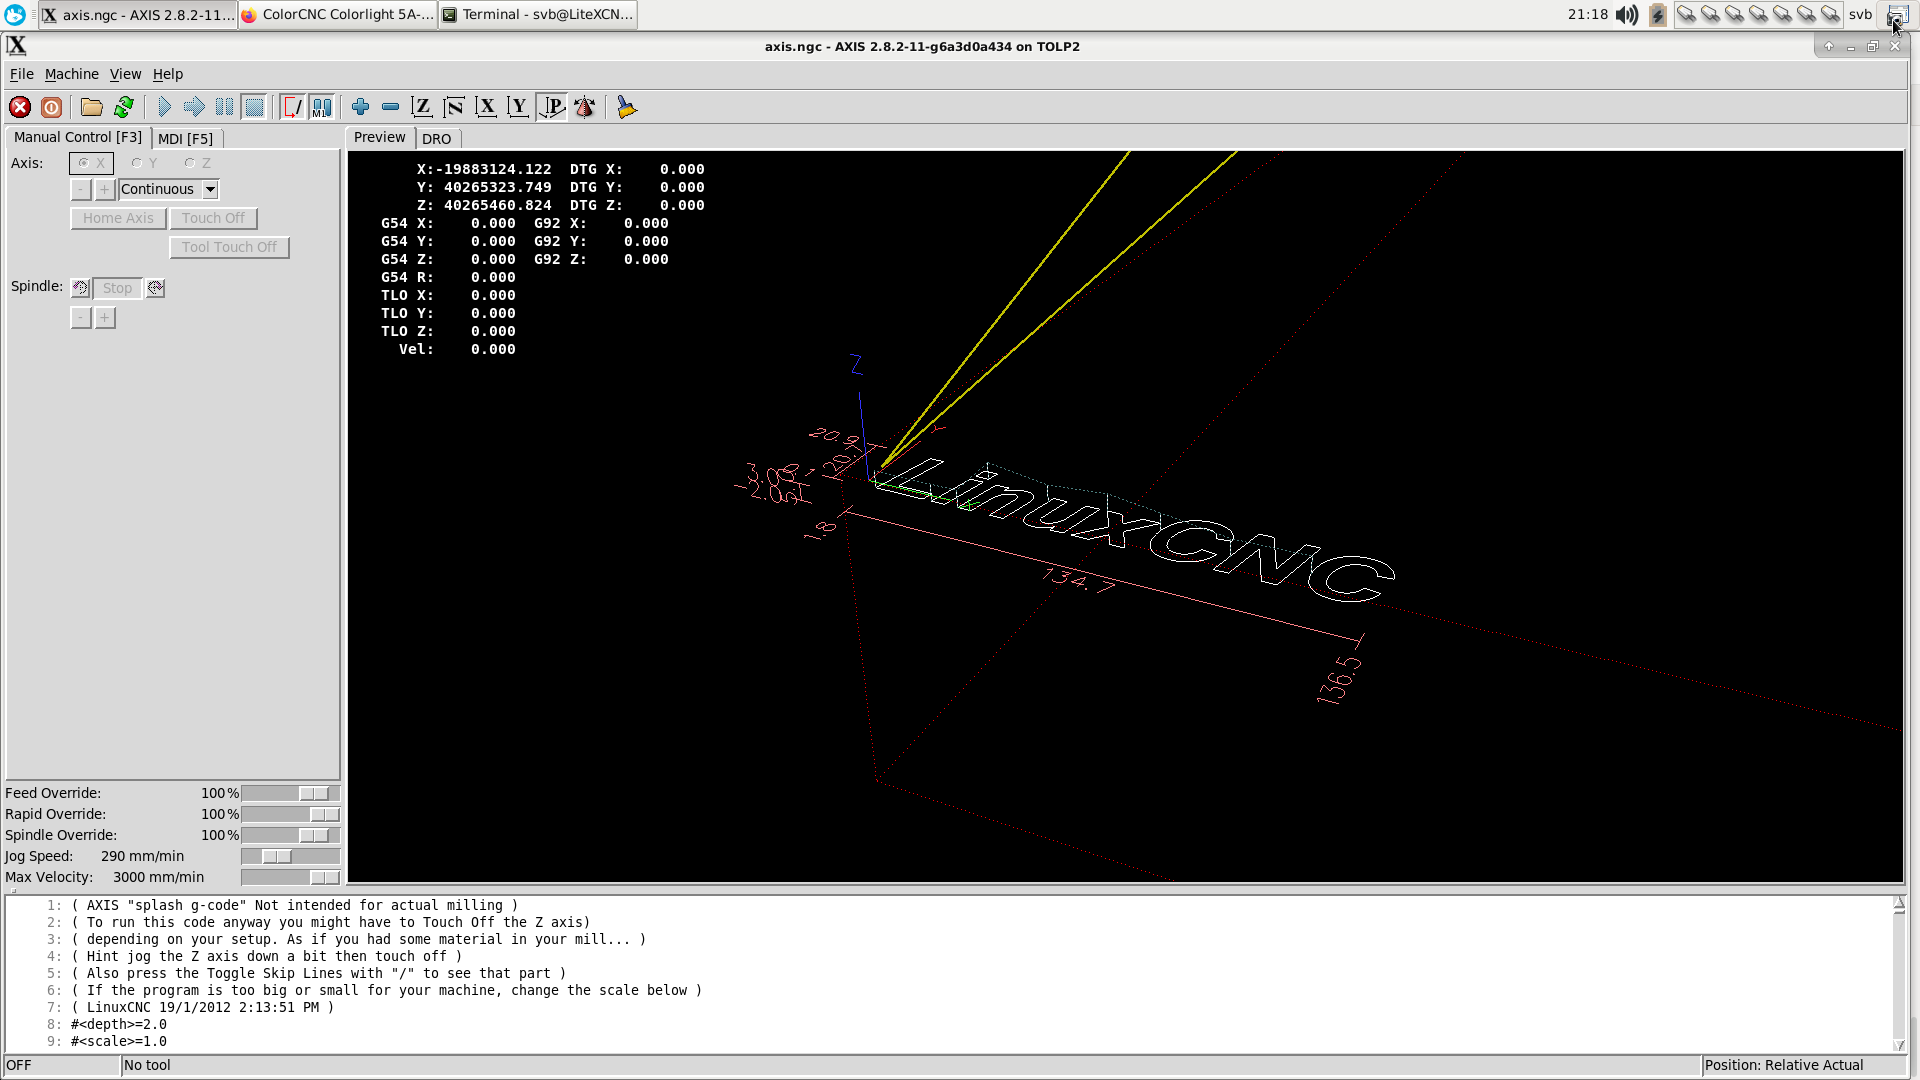
Task: Open a G-code file via folder icon
Action: point(92,107)
